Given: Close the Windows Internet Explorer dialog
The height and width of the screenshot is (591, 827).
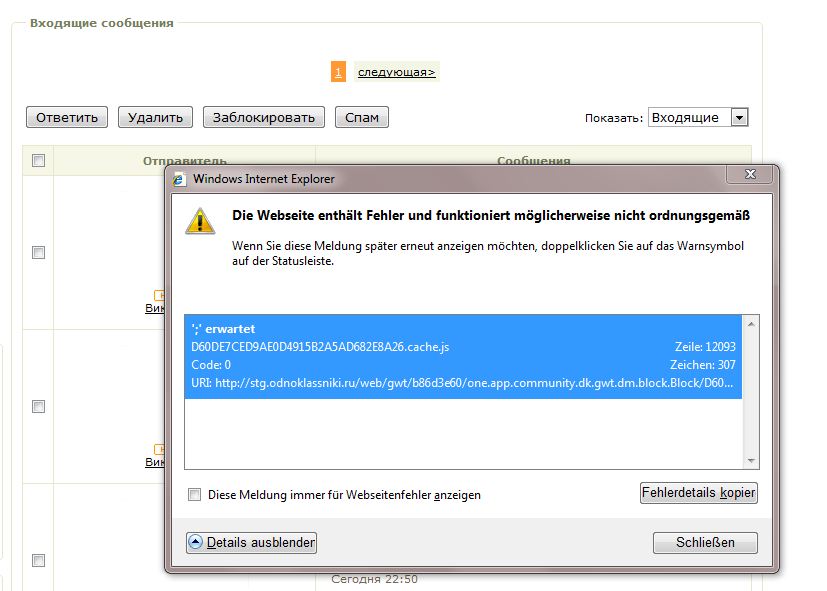Looking at the screenshot, I should [x=750, y=174].
